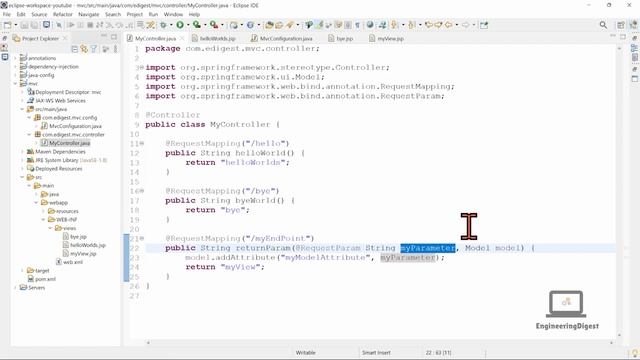The height and width of the screenshot is (360, 640).
Task: Click the Smart Insert status field
Action: (376, 353)
